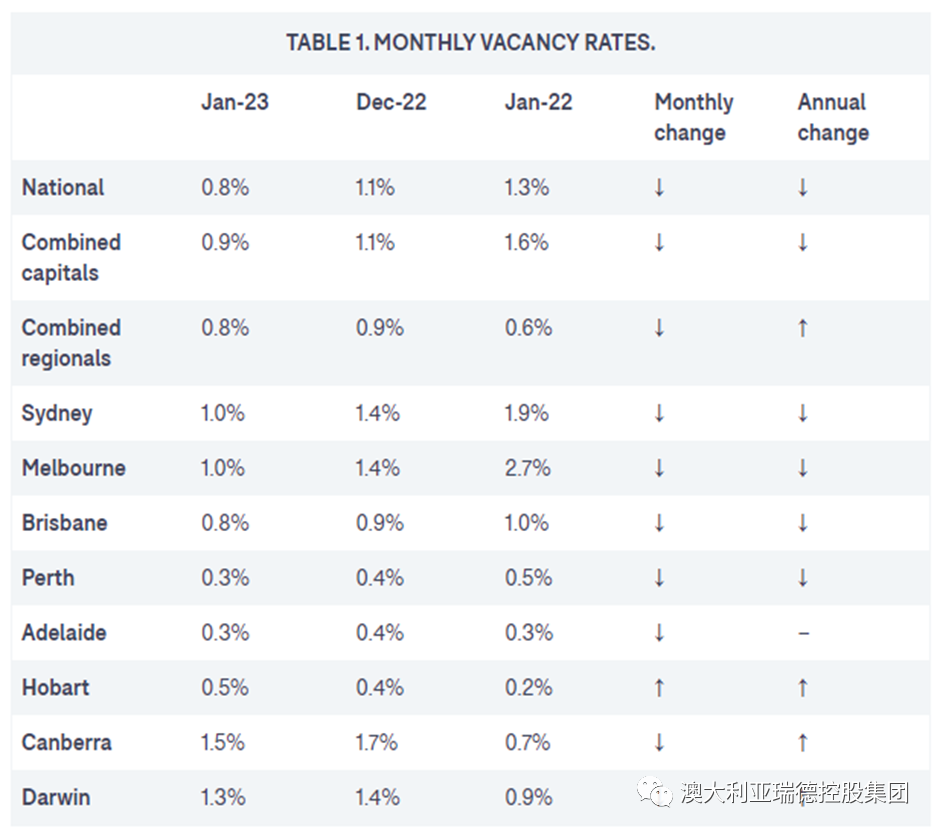Click Brisbane's monthly change down arrow

(x=659, y=523)
